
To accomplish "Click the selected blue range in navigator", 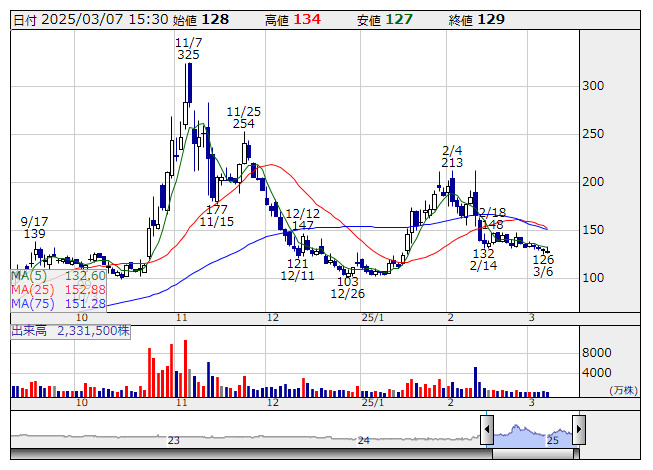I will click(532, 433).
